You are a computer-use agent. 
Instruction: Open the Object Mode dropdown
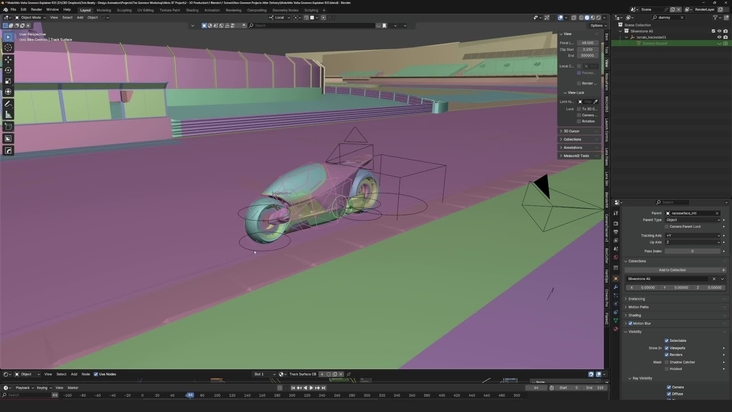pyautogui.click(x=30, y=17)
